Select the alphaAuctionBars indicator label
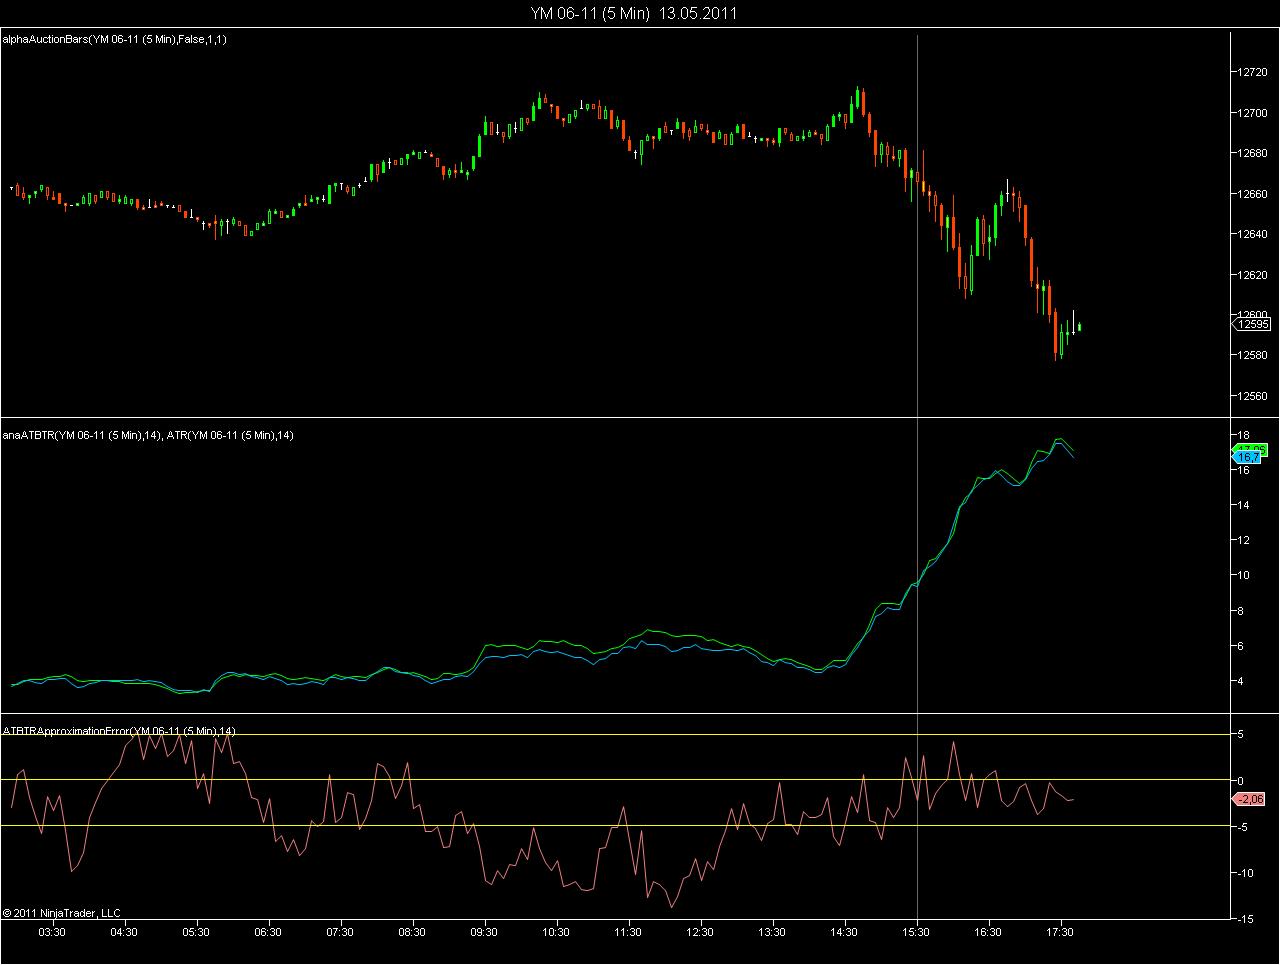Screen dimensions: 1280x965 pyautogui.click(x=116, y=39)
